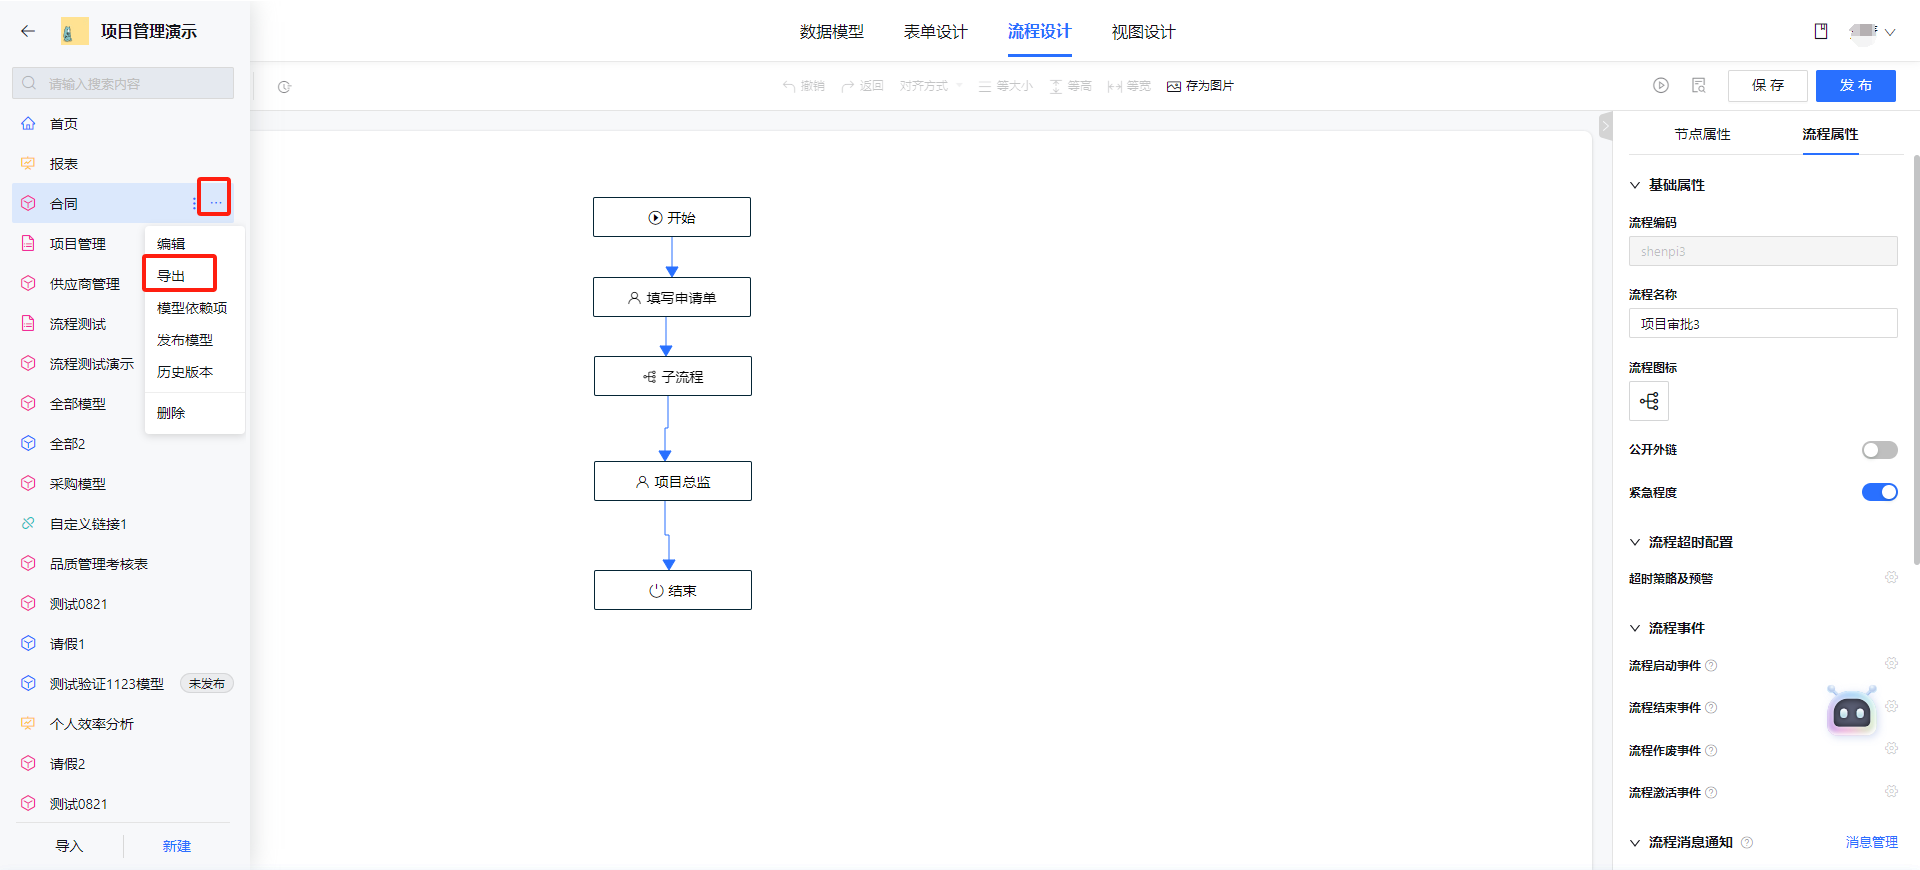The image size is (1920, 870).
Task: Click the 新建 link in sidebar footer
Action: [x=177, y=846]
